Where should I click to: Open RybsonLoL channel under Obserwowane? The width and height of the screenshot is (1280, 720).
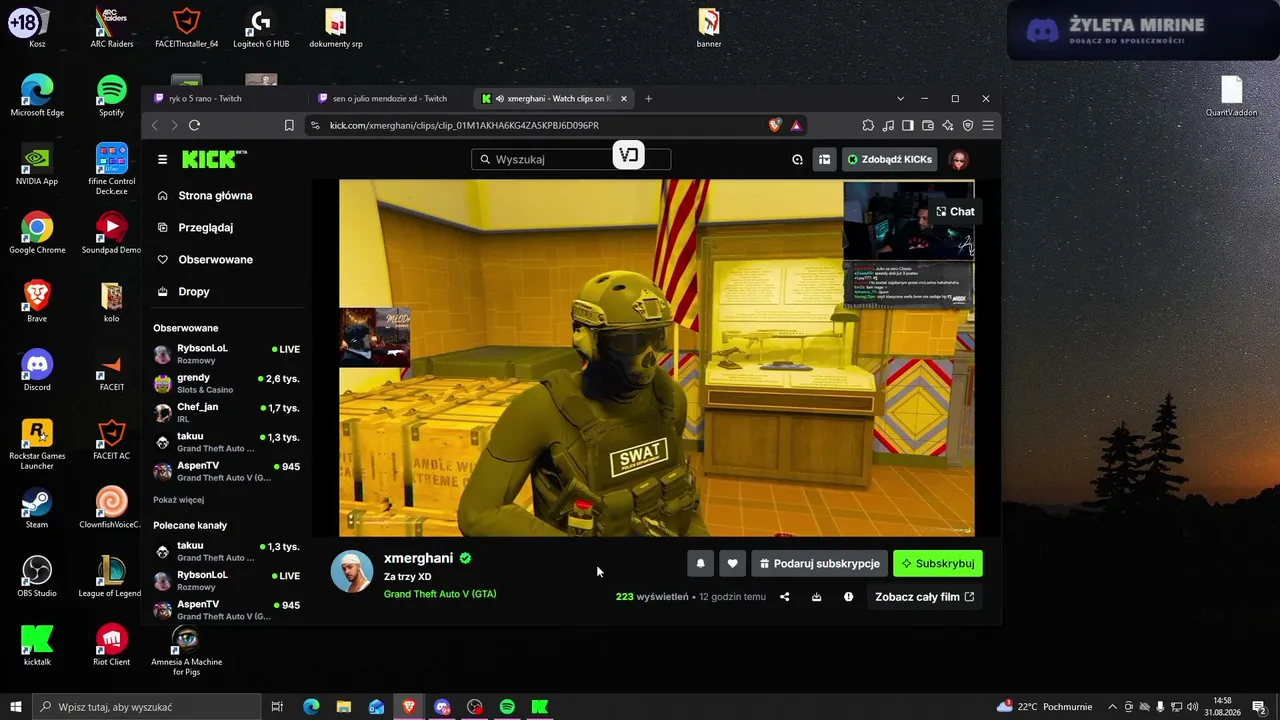tap(226, 354)
